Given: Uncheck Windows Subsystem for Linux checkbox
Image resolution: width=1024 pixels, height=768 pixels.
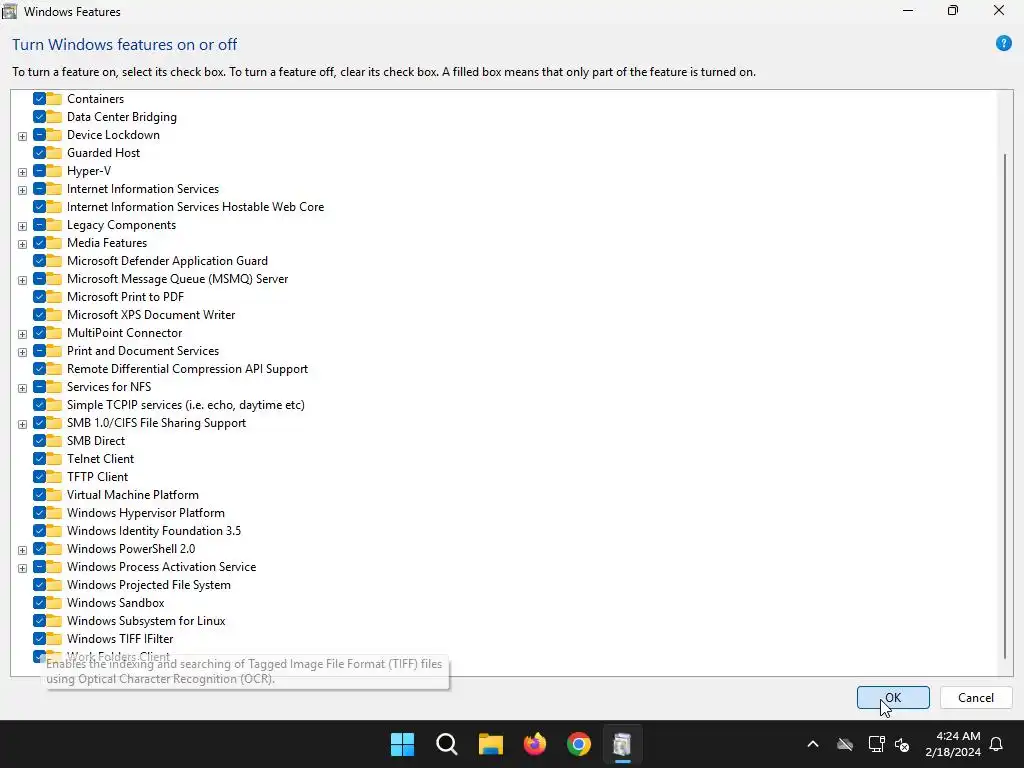Looking at the screenshot, I should (x=39, y=621).
